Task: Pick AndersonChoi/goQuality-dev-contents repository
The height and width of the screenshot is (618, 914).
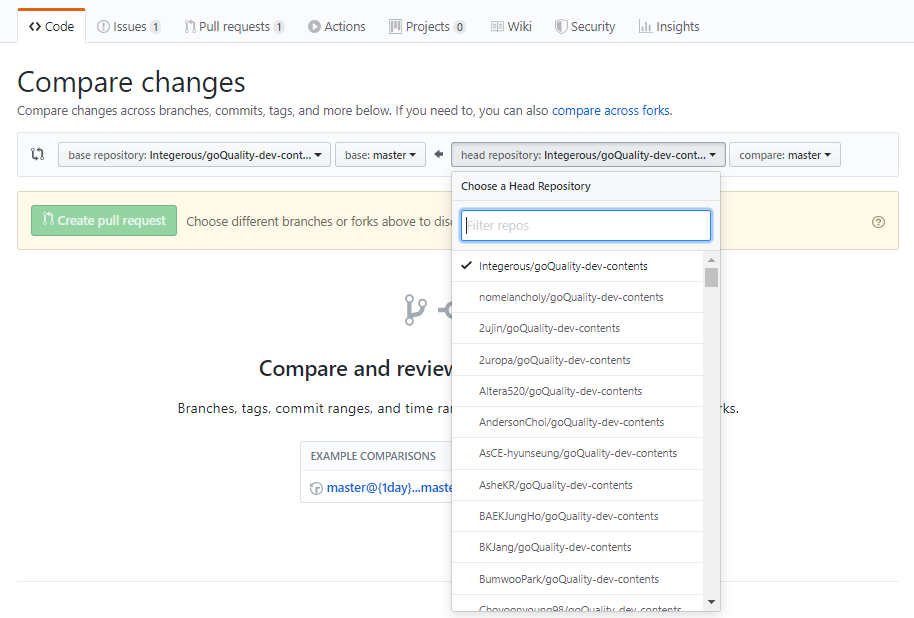Action: tap(578, 422)
